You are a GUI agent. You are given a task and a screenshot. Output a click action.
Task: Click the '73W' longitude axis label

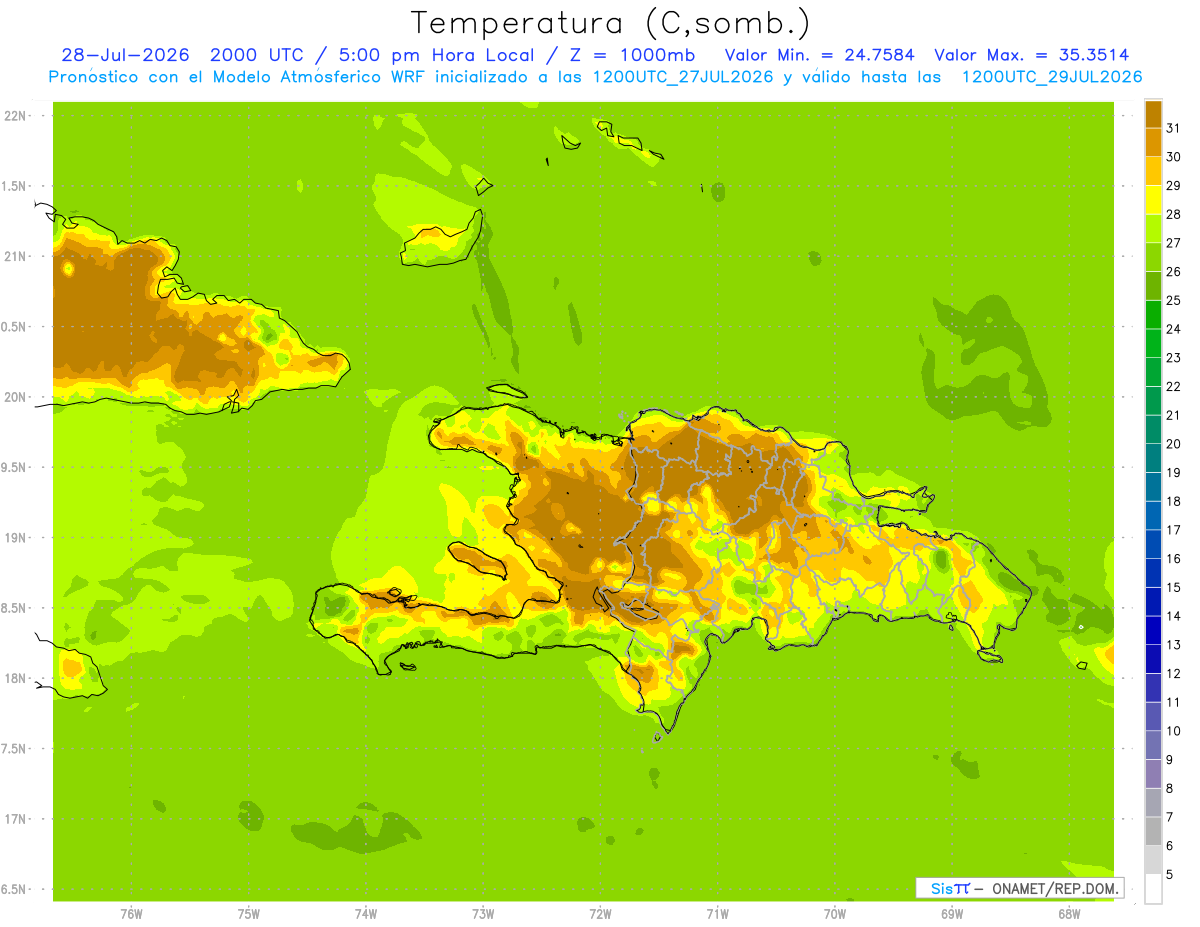pos(483,914)
